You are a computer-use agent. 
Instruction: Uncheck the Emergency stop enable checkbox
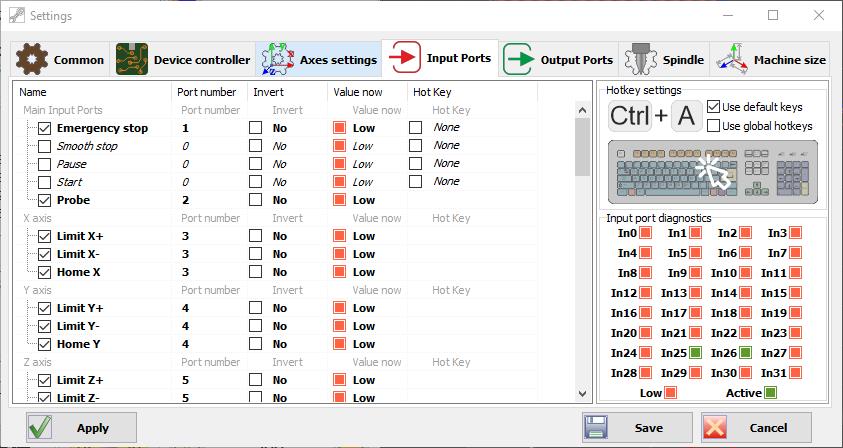coord(45,128)
